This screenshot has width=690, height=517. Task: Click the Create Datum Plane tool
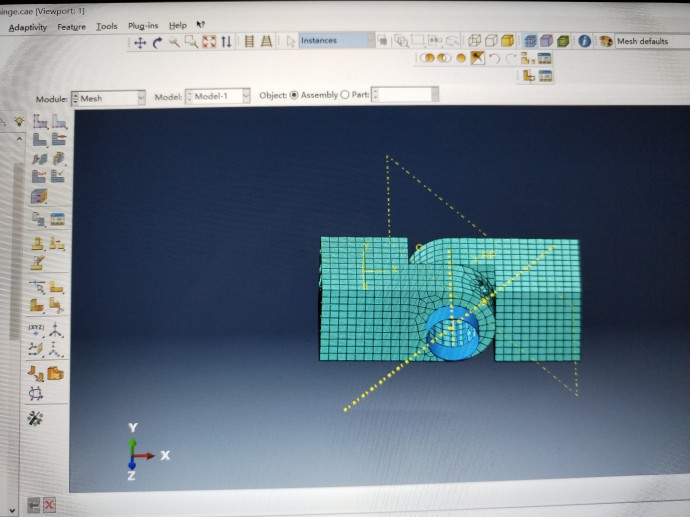pyautogui.click(x=36, y=349)
